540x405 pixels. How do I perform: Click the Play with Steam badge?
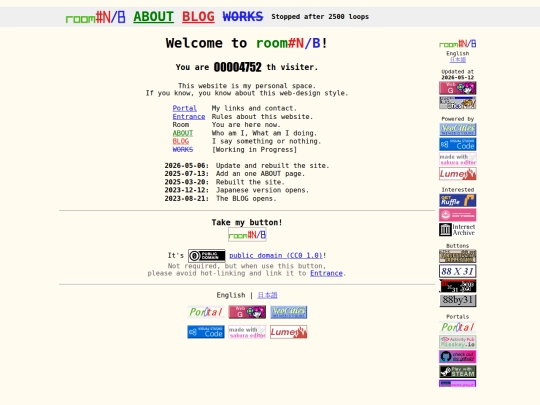tap(458, 372)
